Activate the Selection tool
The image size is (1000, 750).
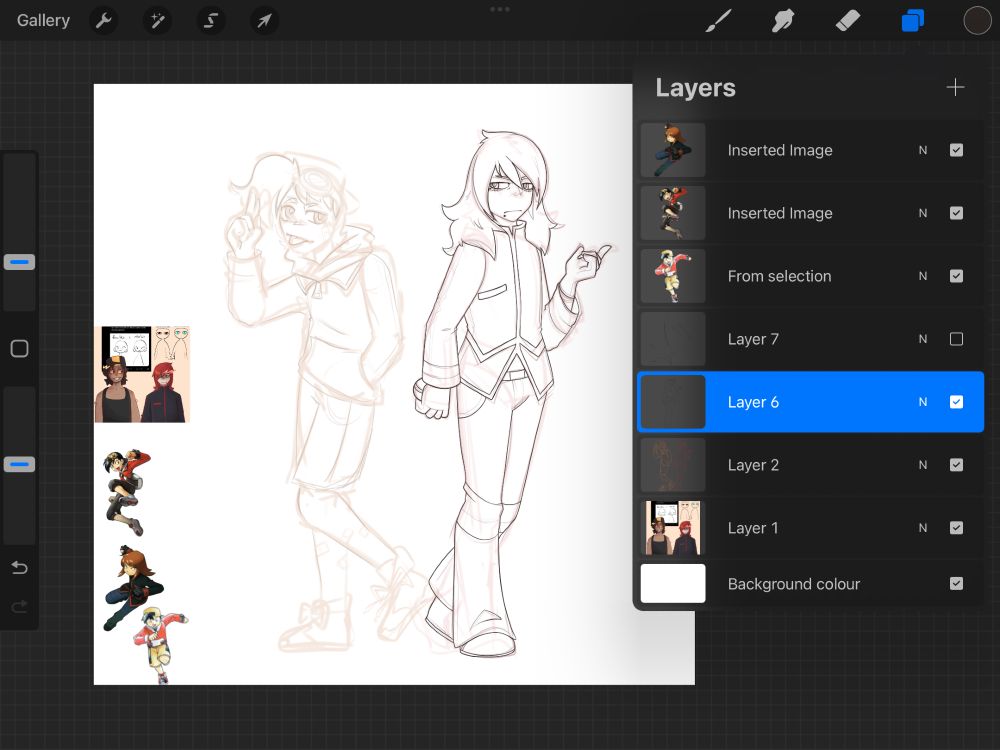click(x=210, y=20)
